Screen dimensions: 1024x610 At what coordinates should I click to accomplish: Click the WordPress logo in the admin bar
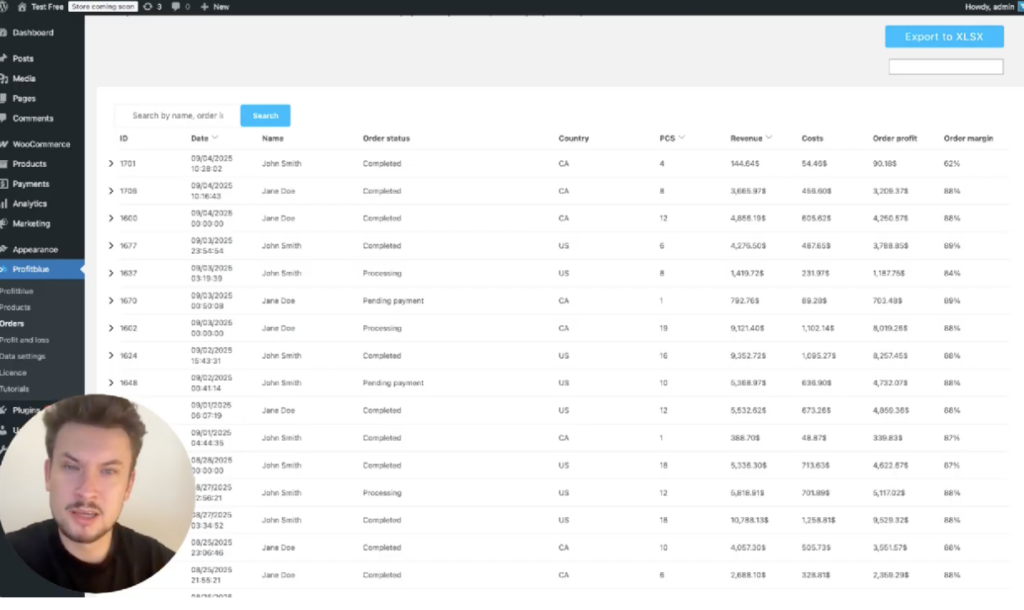tap(5, 6)
